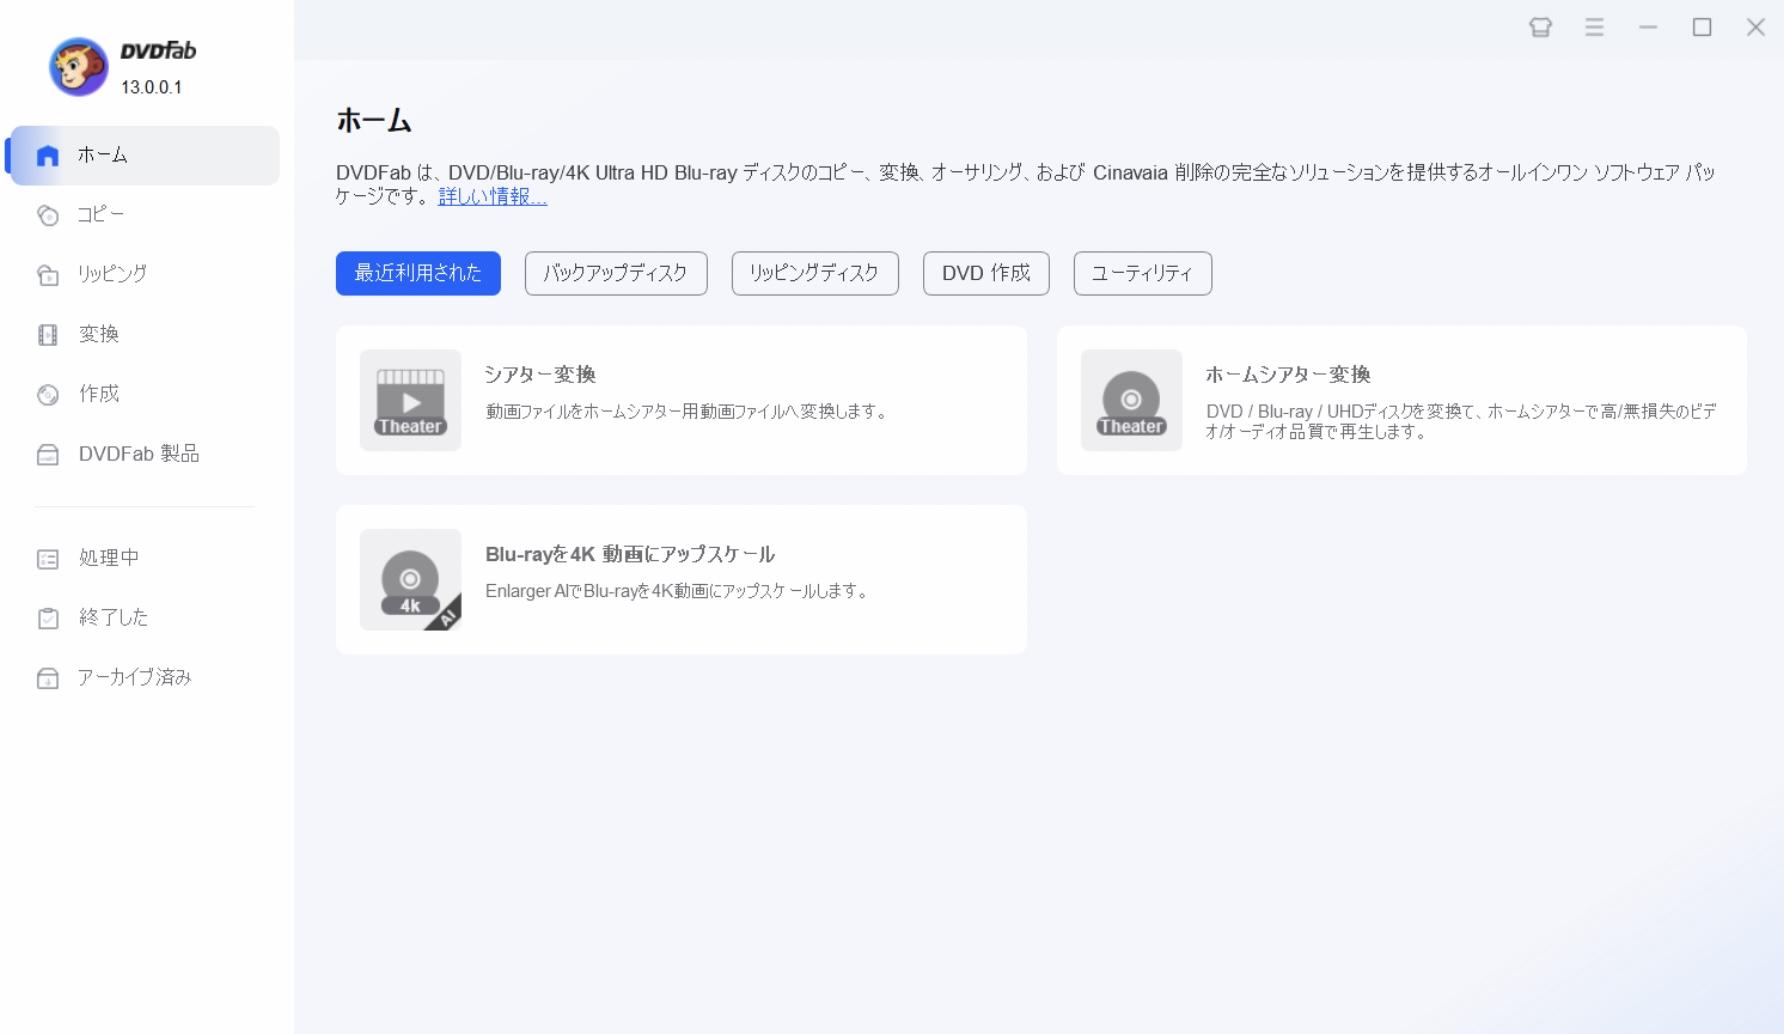Select ホーム in the sidebar
Image resolution: width=1784 pixels, height=1034 pixels.
point(143,155)
